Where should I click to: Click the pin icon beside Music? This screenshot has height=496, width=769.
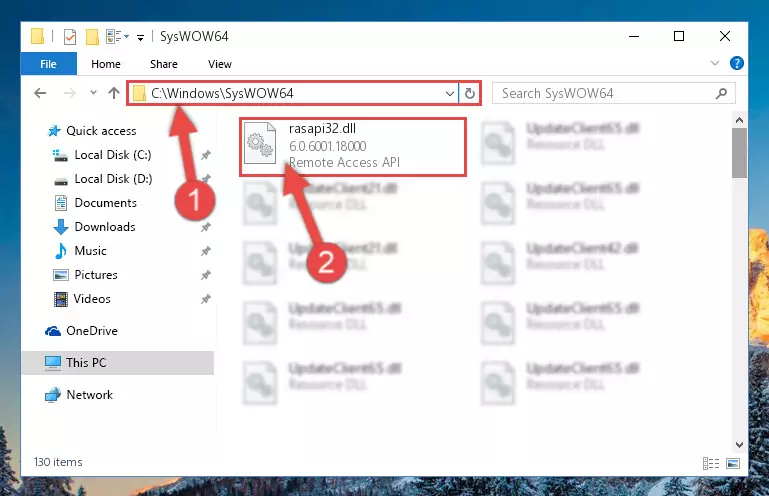(205, 251)
